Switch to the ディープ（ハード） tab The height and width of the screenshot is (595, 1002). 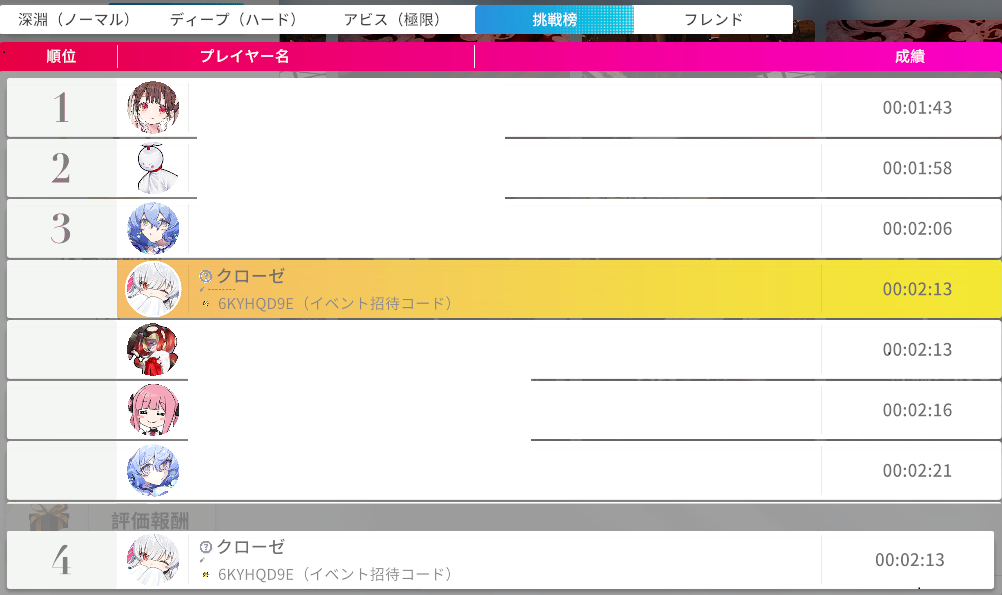click(x=233, y=20)
